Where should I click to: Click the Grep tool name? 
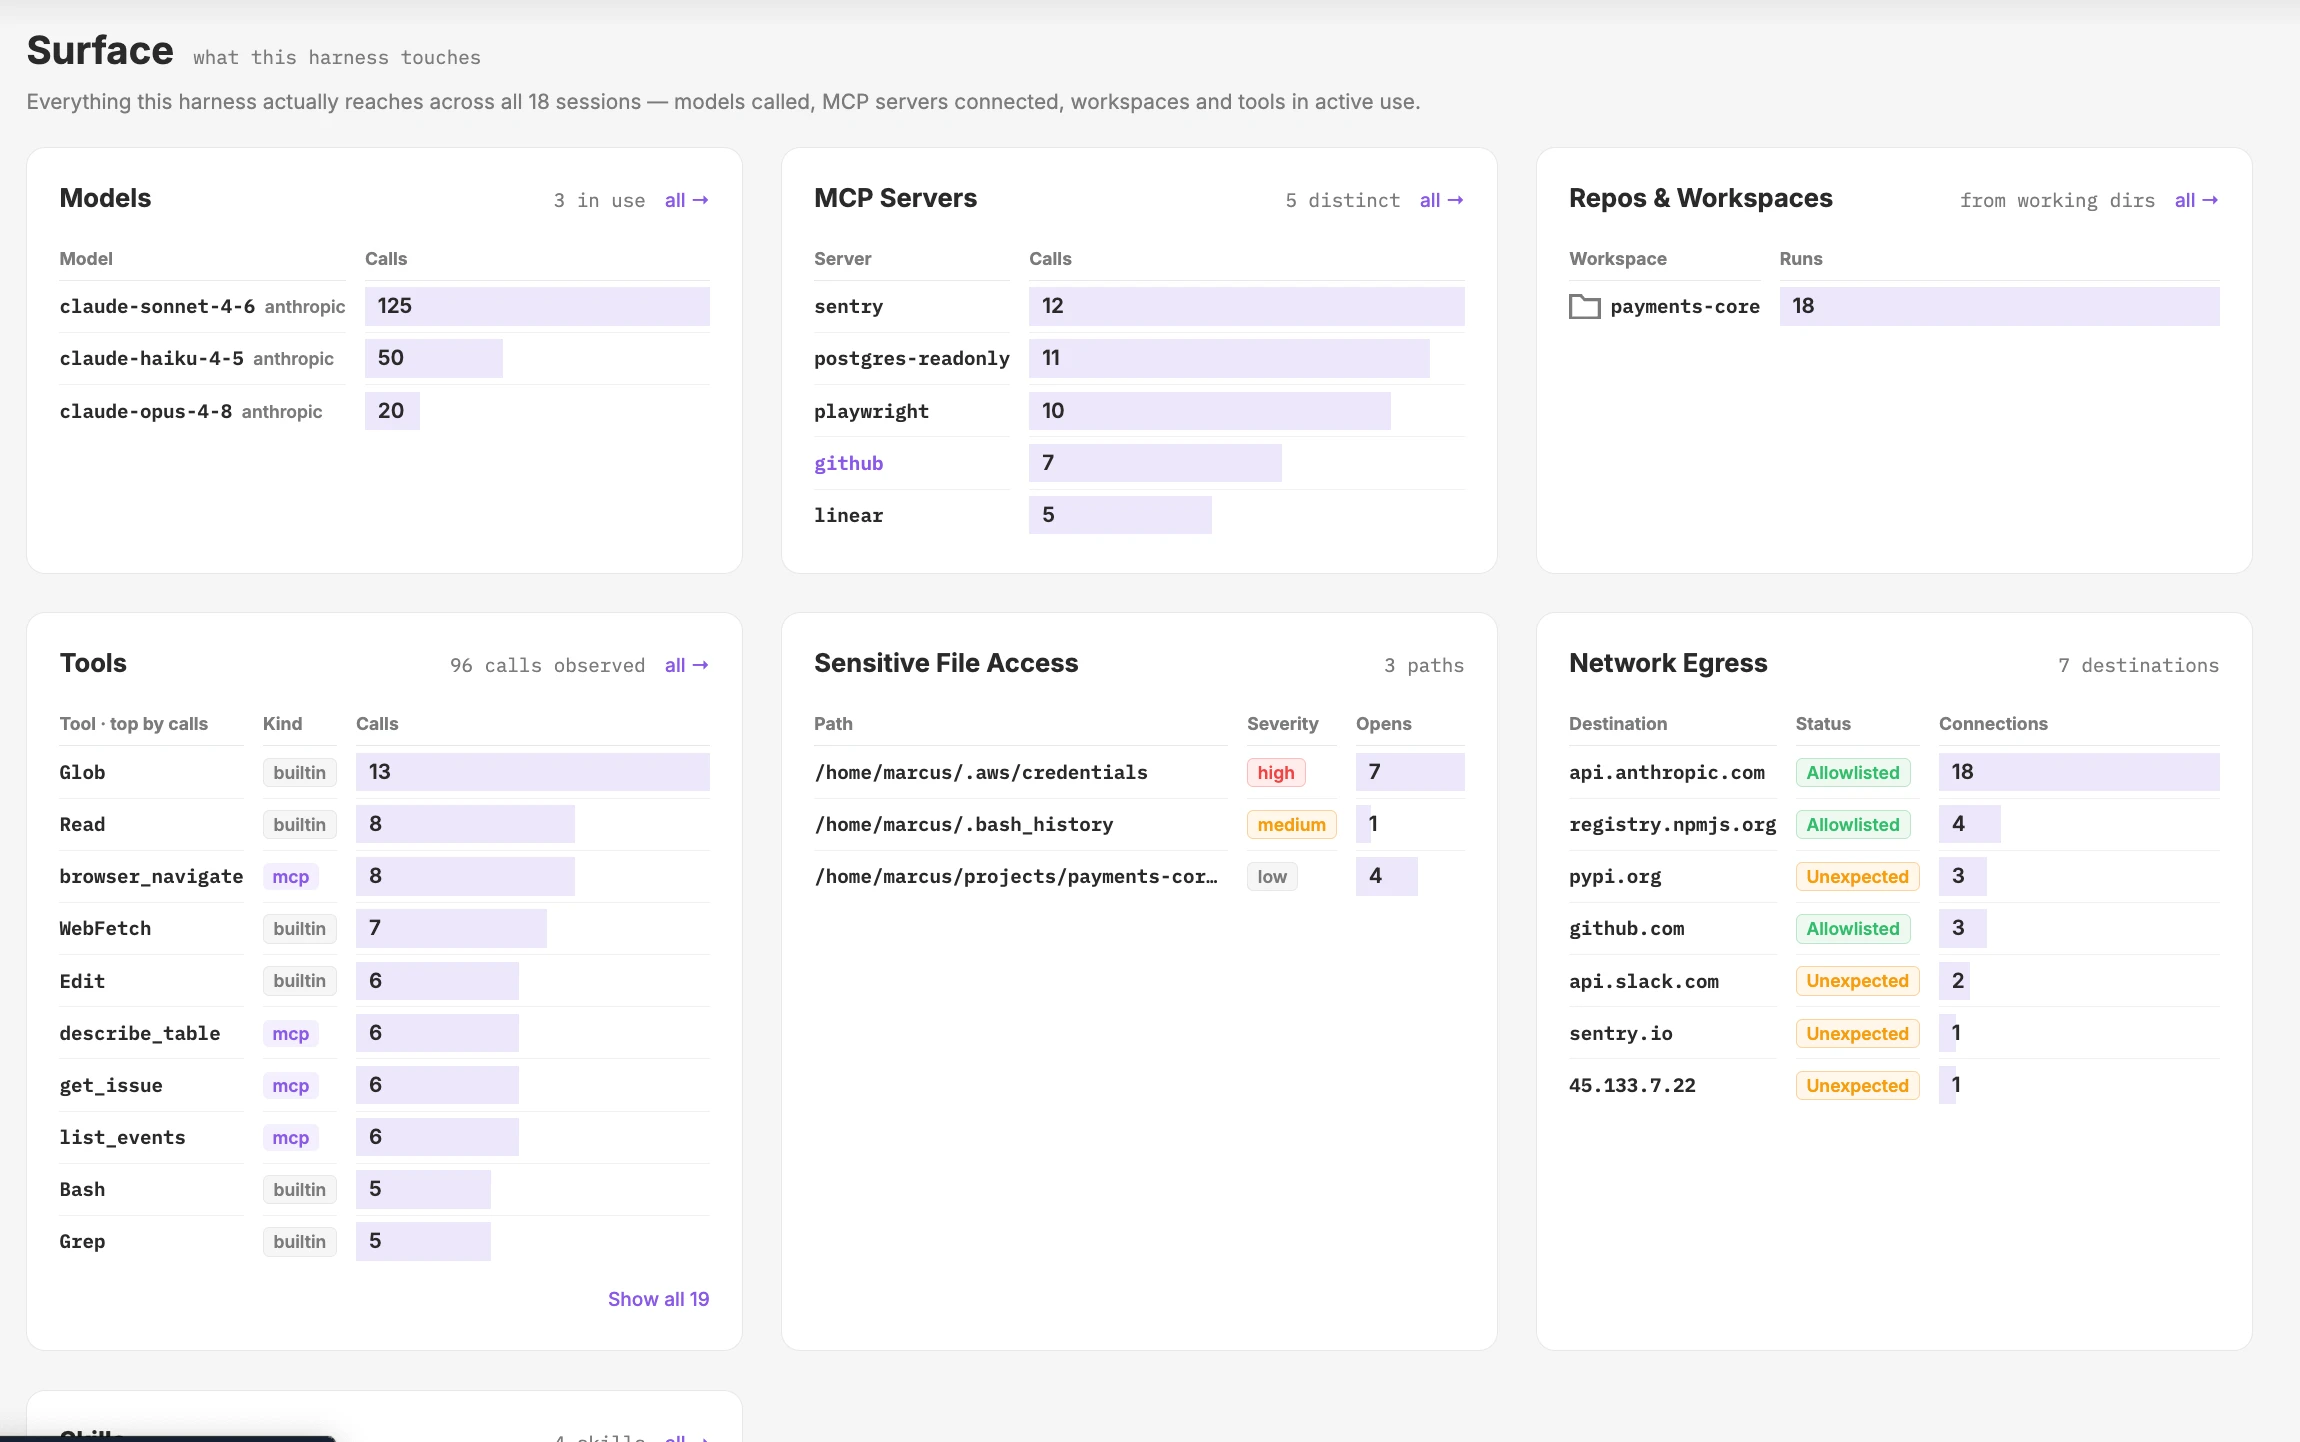(x=82, y=1241)
